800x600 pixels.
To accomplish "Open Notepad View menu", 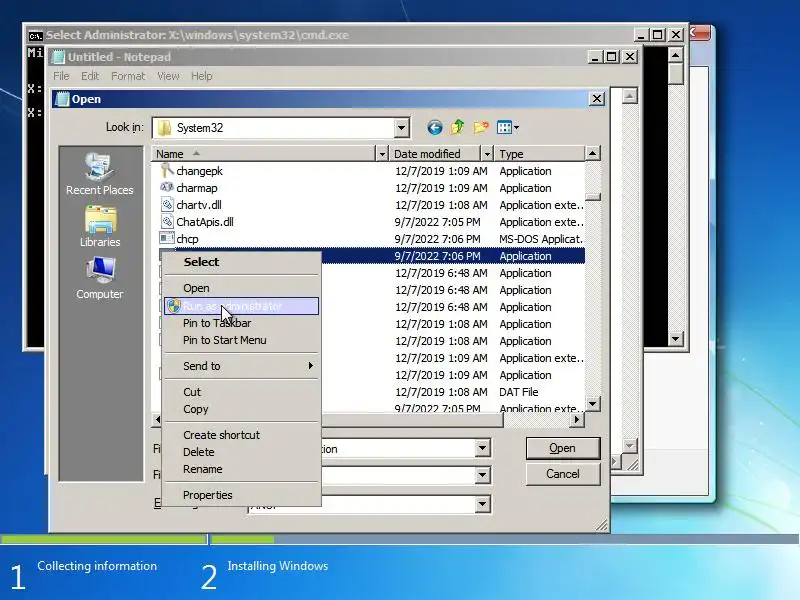I will tap(168, 76).
